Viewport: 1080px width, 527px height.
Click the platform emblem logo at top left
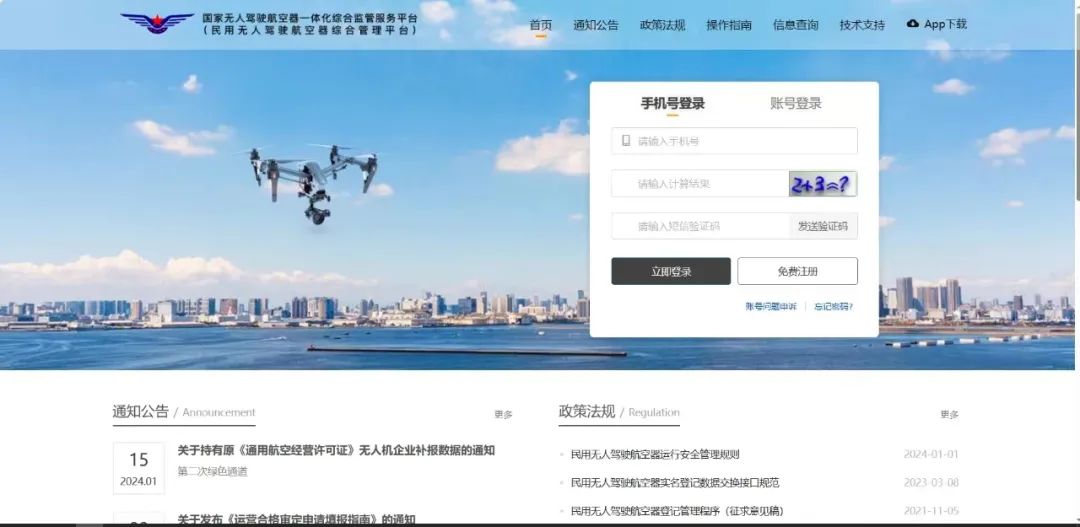pyautogui.click(x=157, y=23)
